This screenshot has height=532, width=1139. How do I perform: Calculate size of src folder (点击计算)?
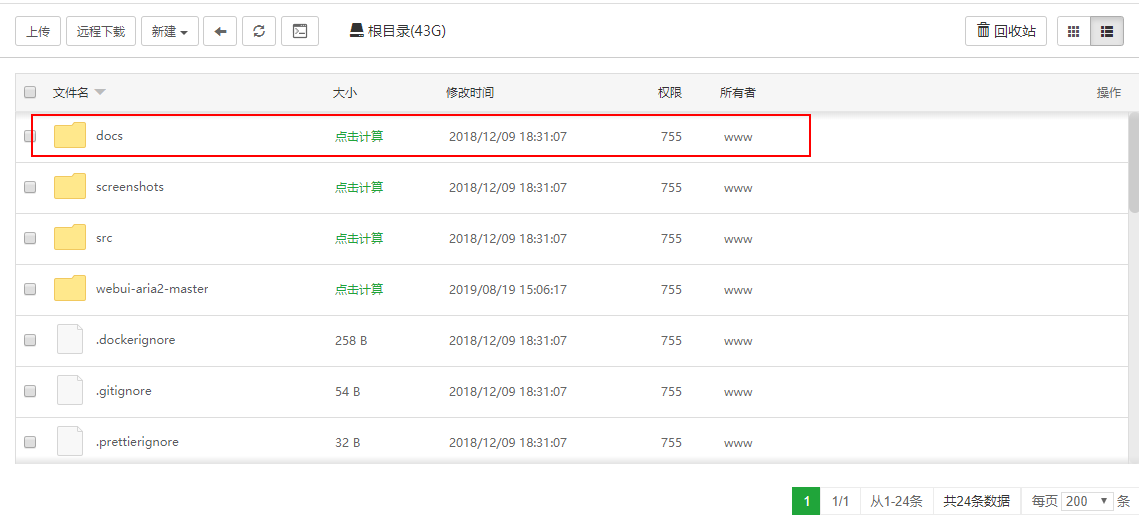(359, 238)
